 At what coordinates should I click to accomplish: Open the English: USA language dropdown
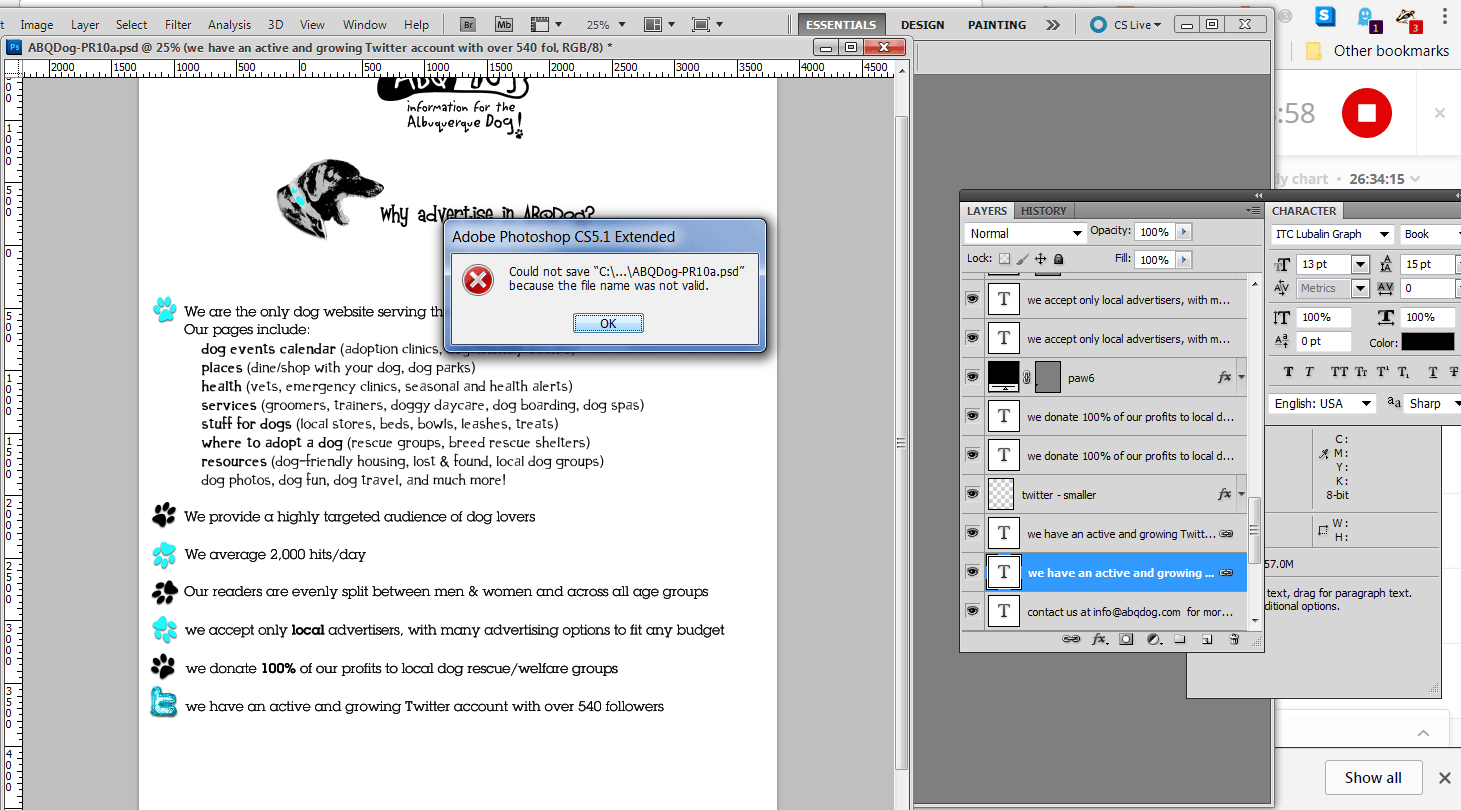1322,403
